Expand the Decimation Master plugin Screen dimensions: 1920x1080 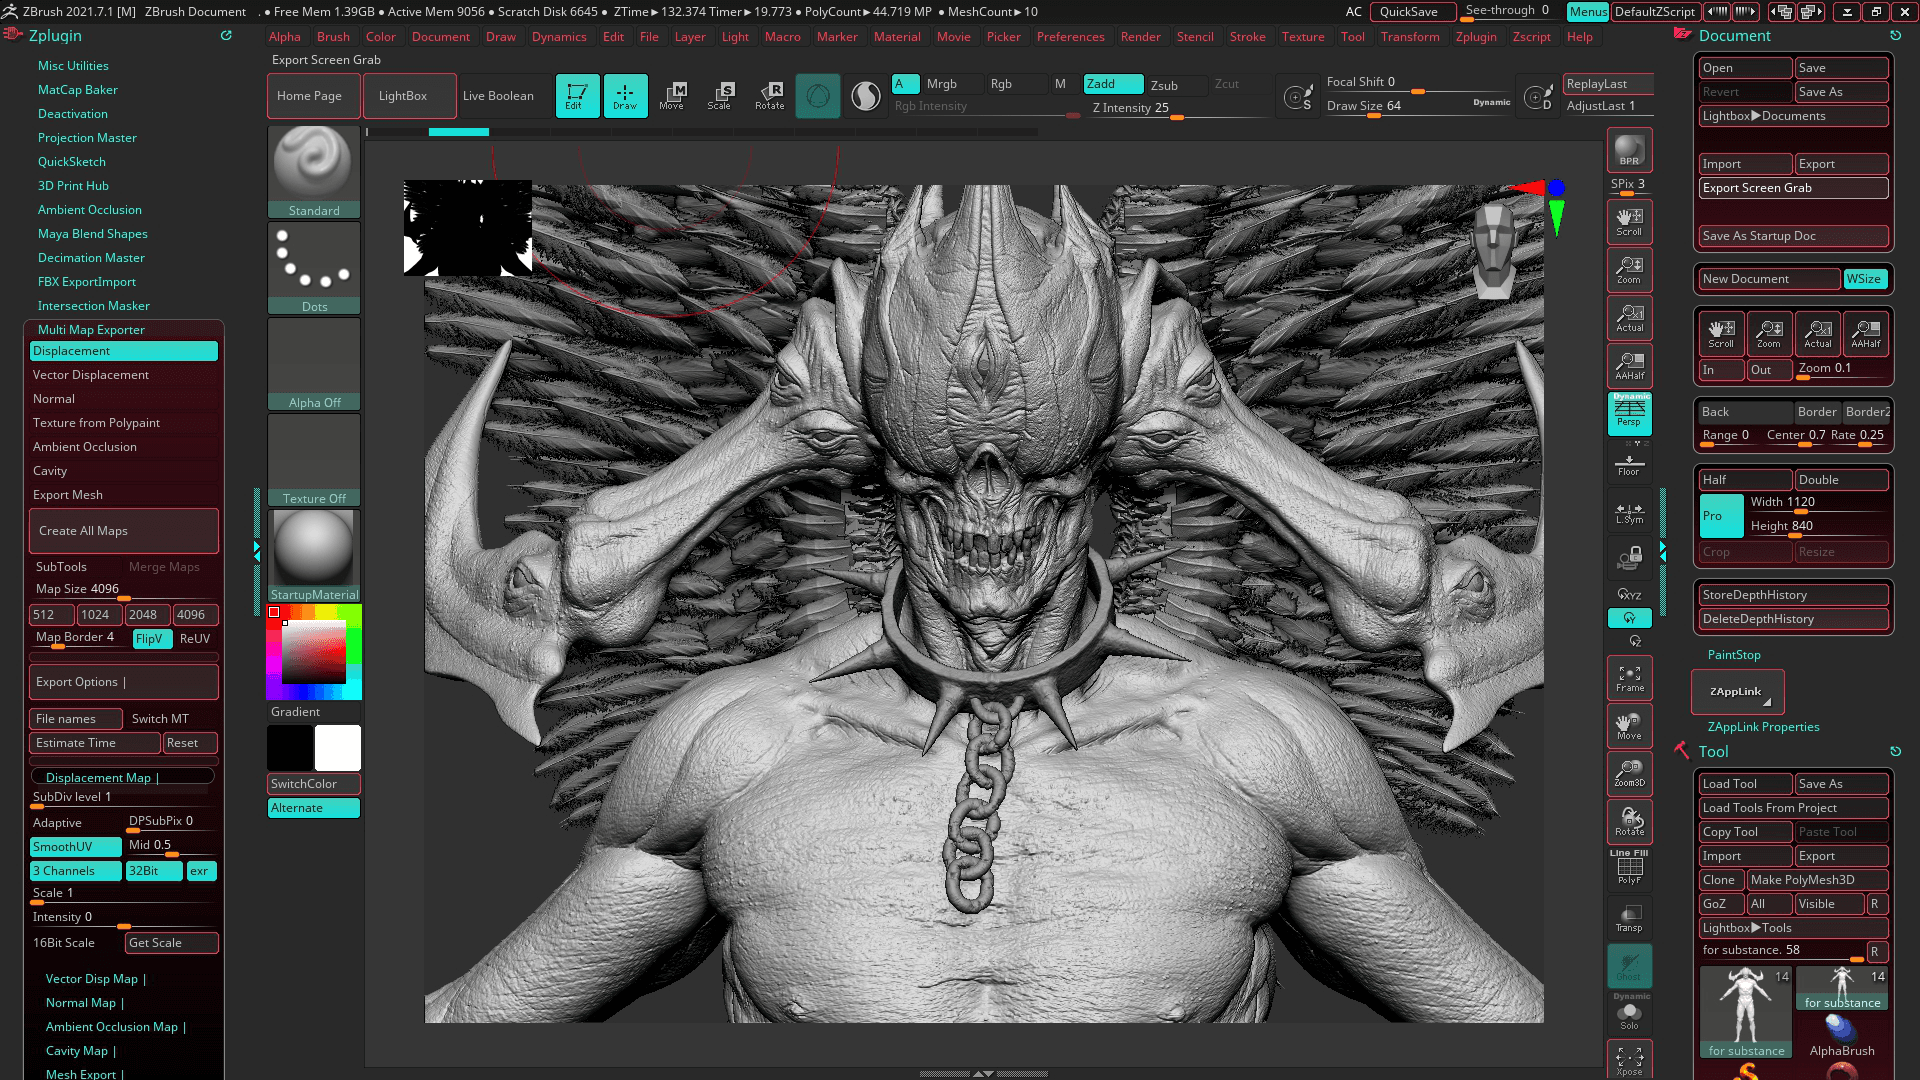coord(91,258)
